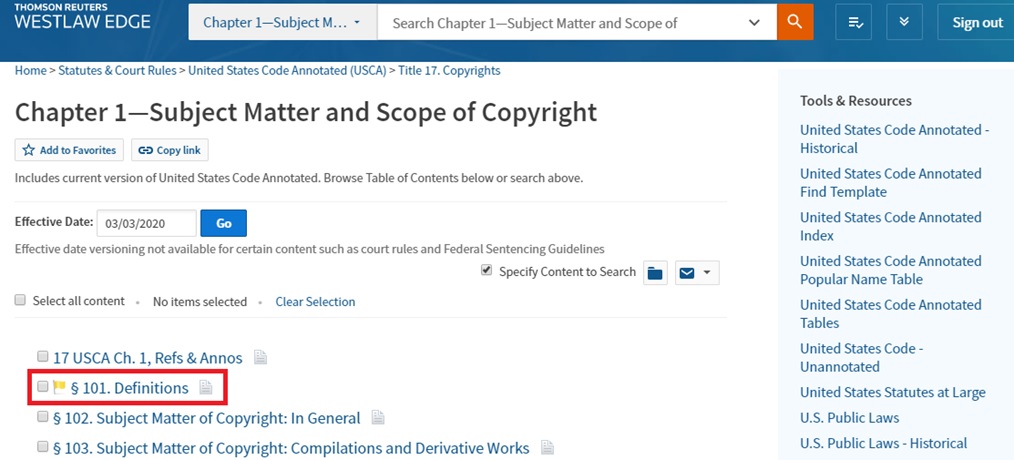Open the email delivery options arrow
This screenshot has width=1014, height=460.
click(707, 273)
